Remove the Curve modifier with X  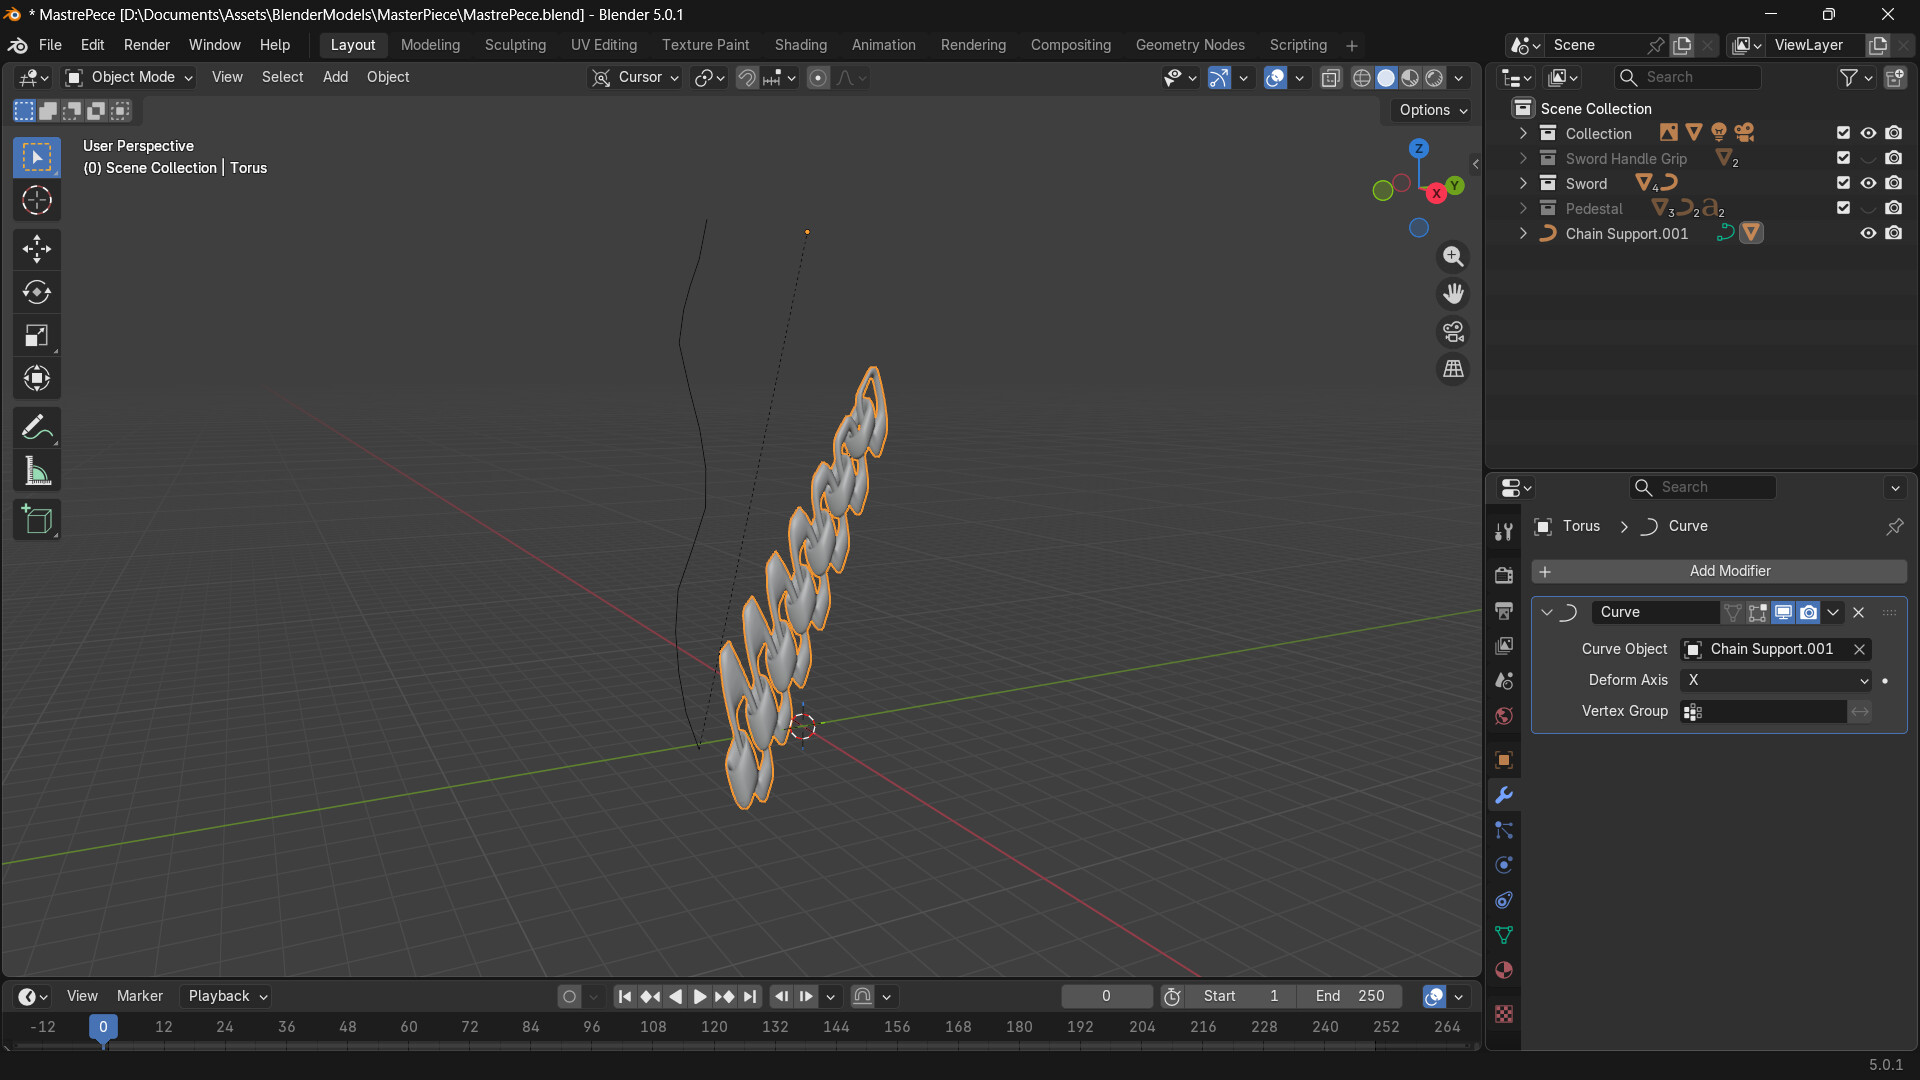point(1859,612)
